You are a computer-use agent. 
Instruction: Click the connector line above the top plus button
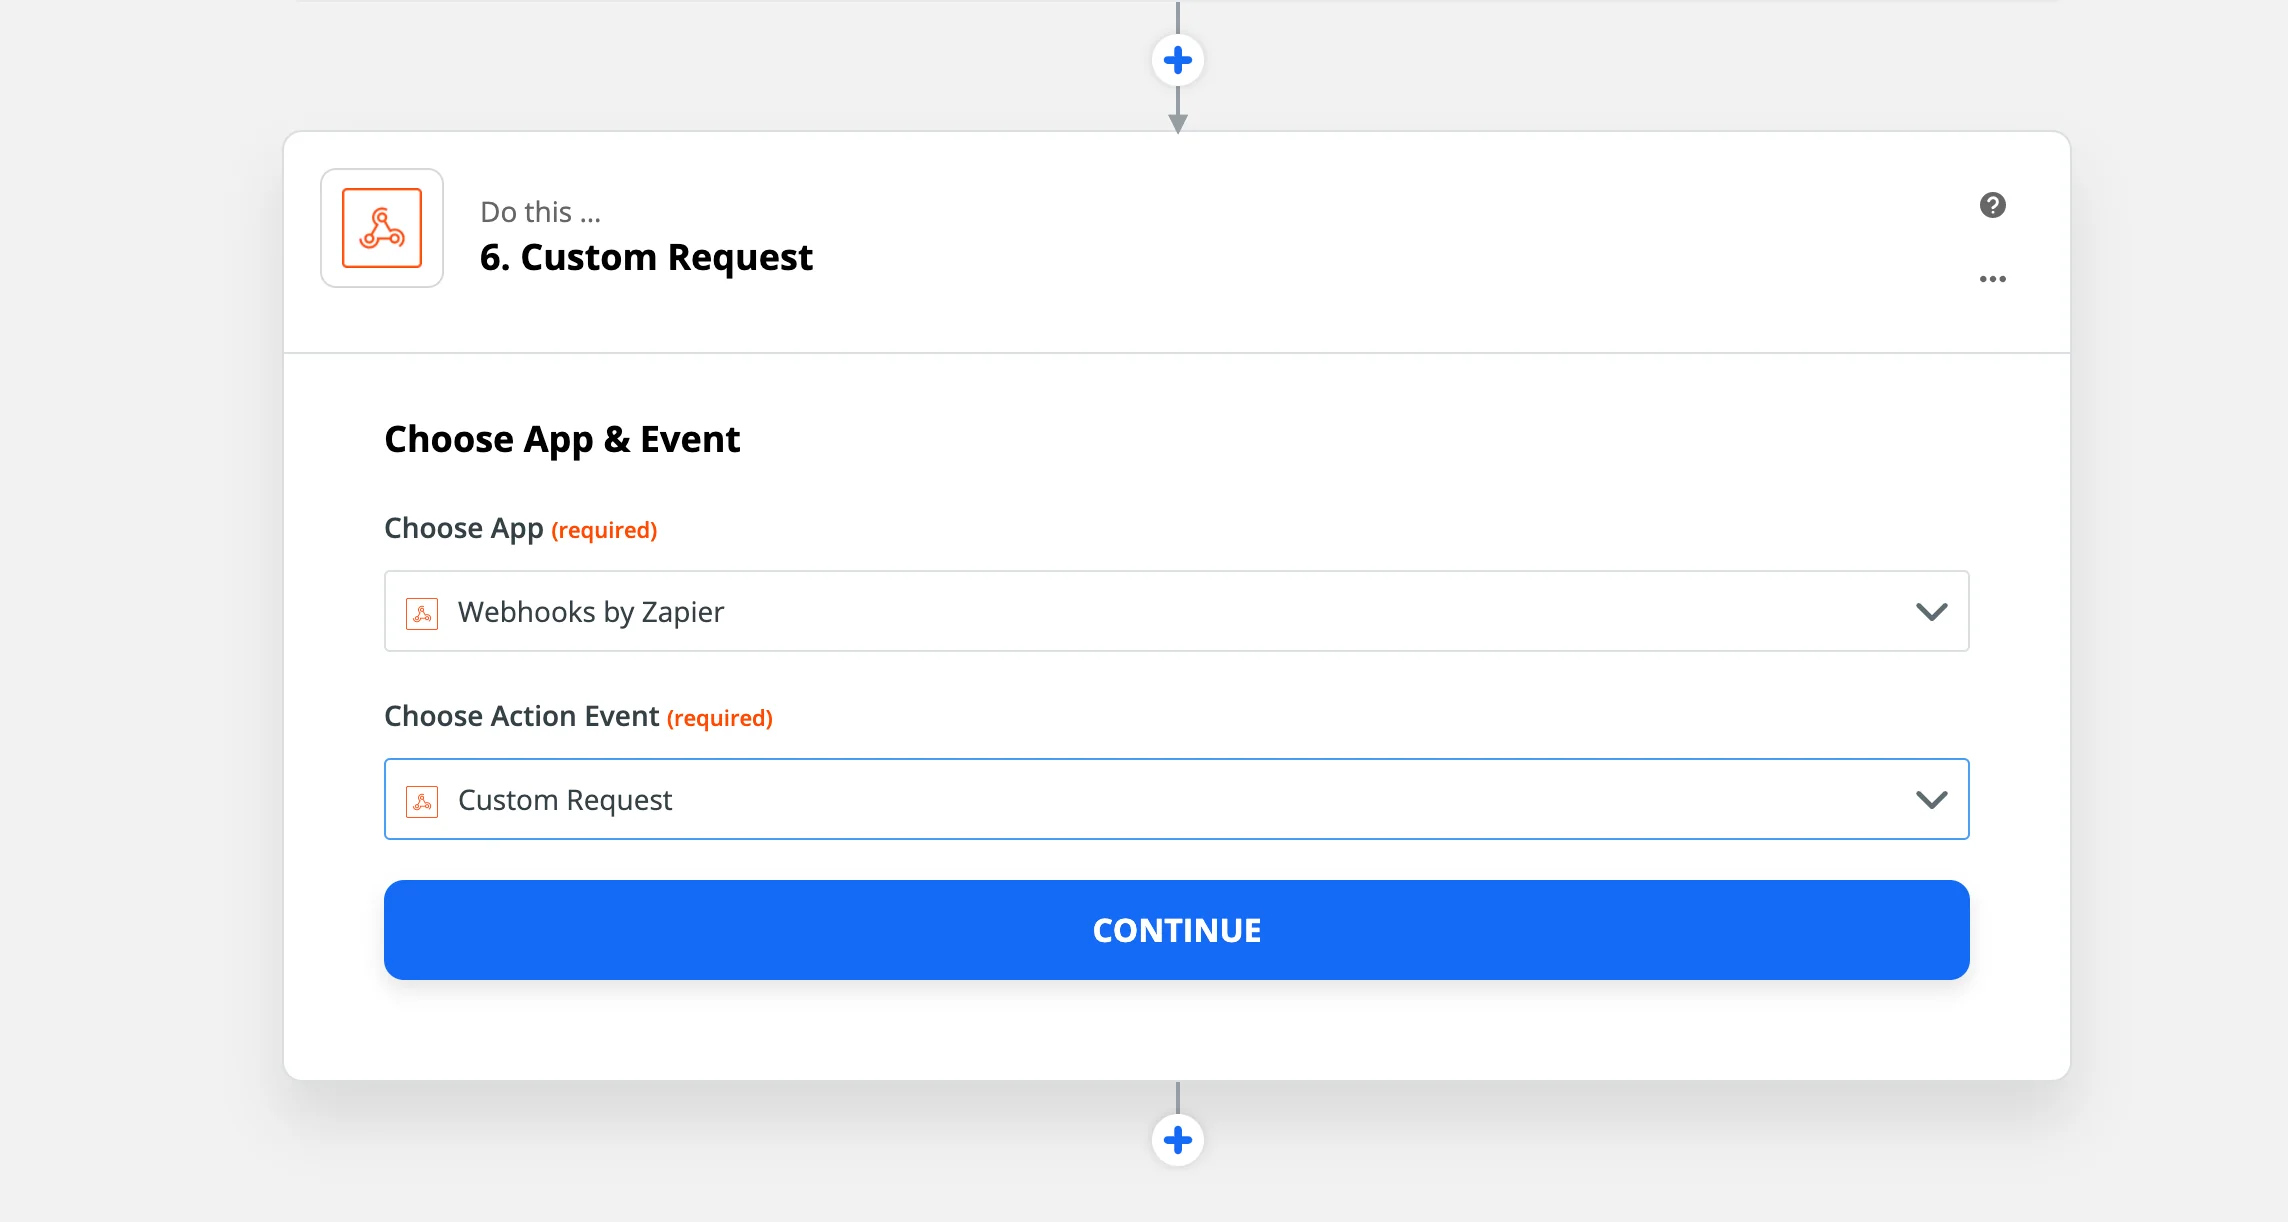click(x=1178, y=16)
